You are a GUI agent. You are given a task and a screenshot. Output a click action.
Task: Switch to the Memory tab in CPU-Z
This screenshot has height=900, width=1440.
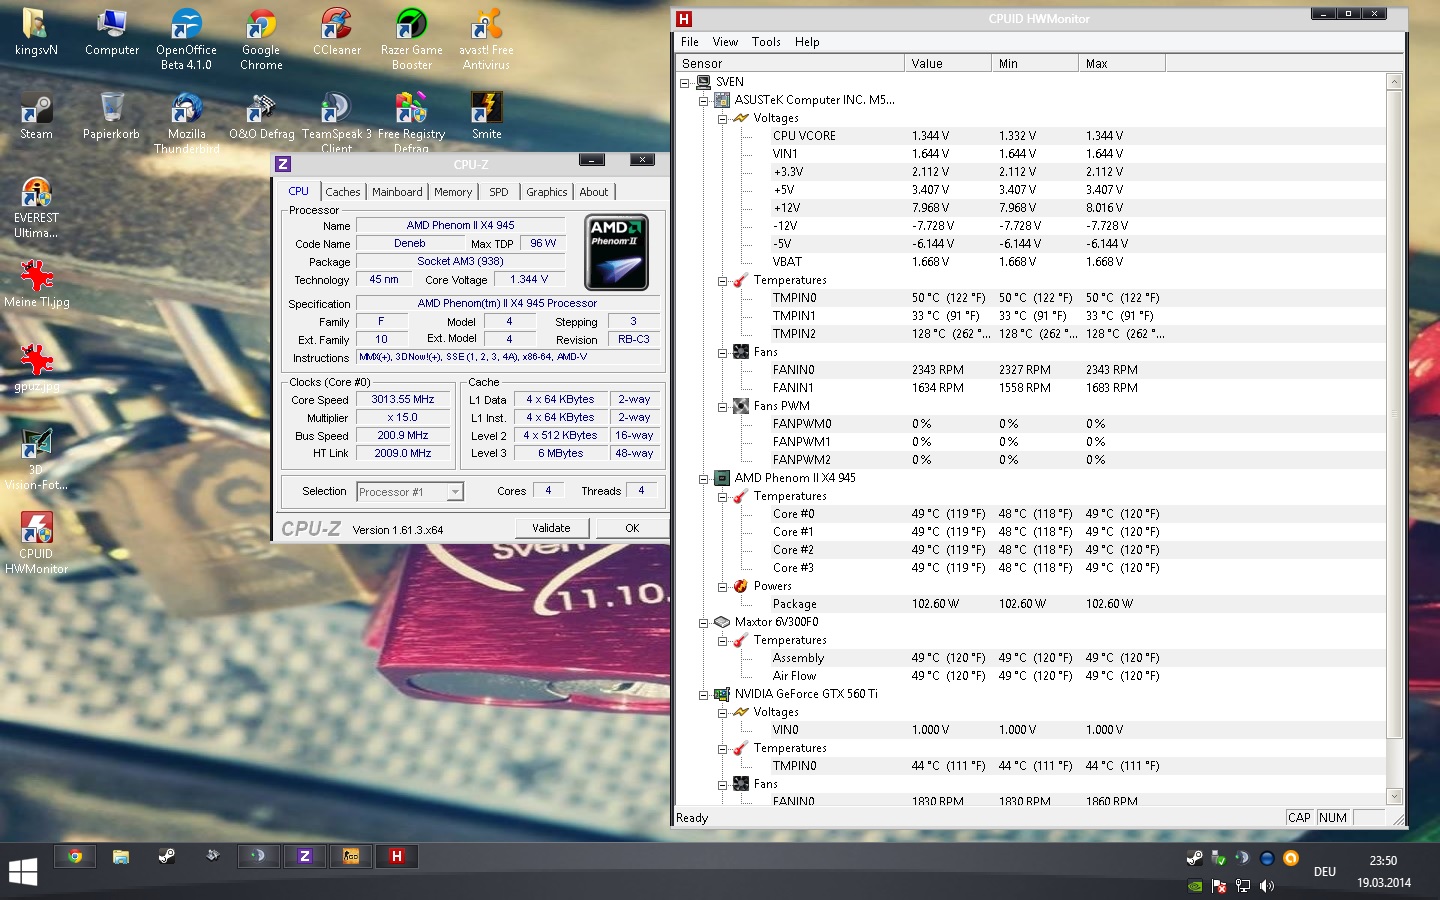click(x=453, y=192)
